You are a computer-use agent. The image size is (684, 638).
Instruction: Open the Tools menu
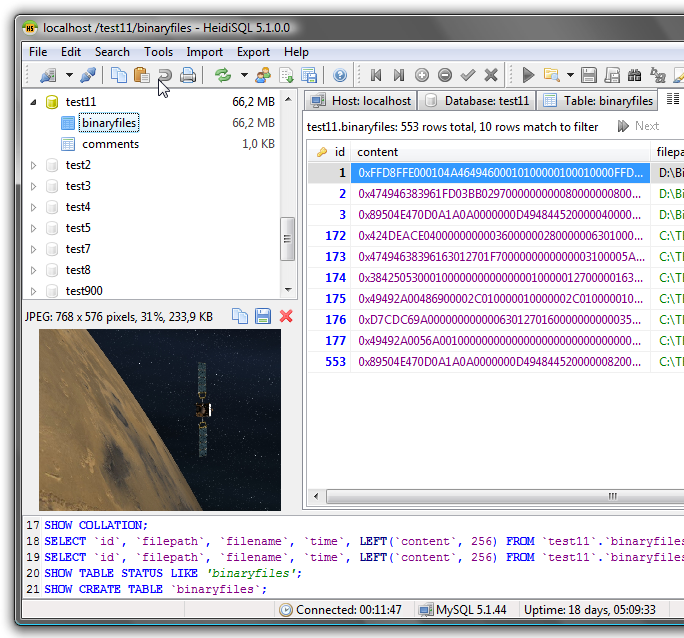tap(158, 52)
